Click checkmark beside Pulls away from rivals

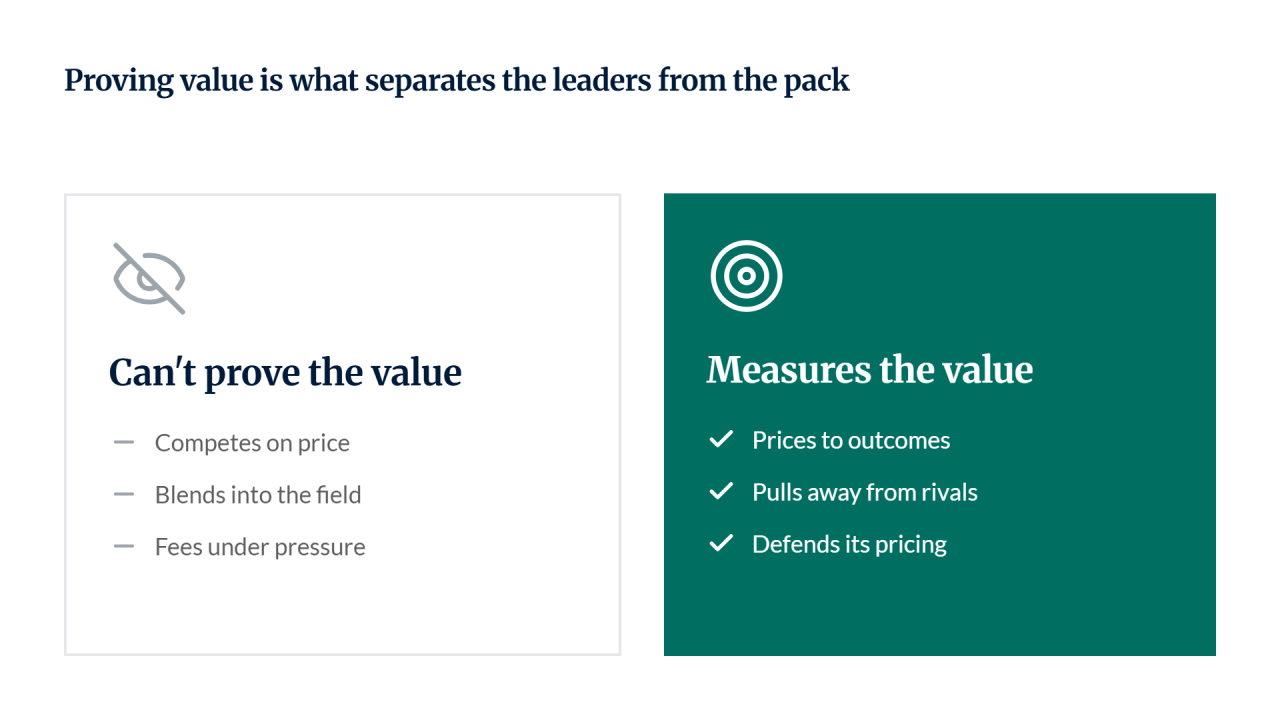pos(721,492)
